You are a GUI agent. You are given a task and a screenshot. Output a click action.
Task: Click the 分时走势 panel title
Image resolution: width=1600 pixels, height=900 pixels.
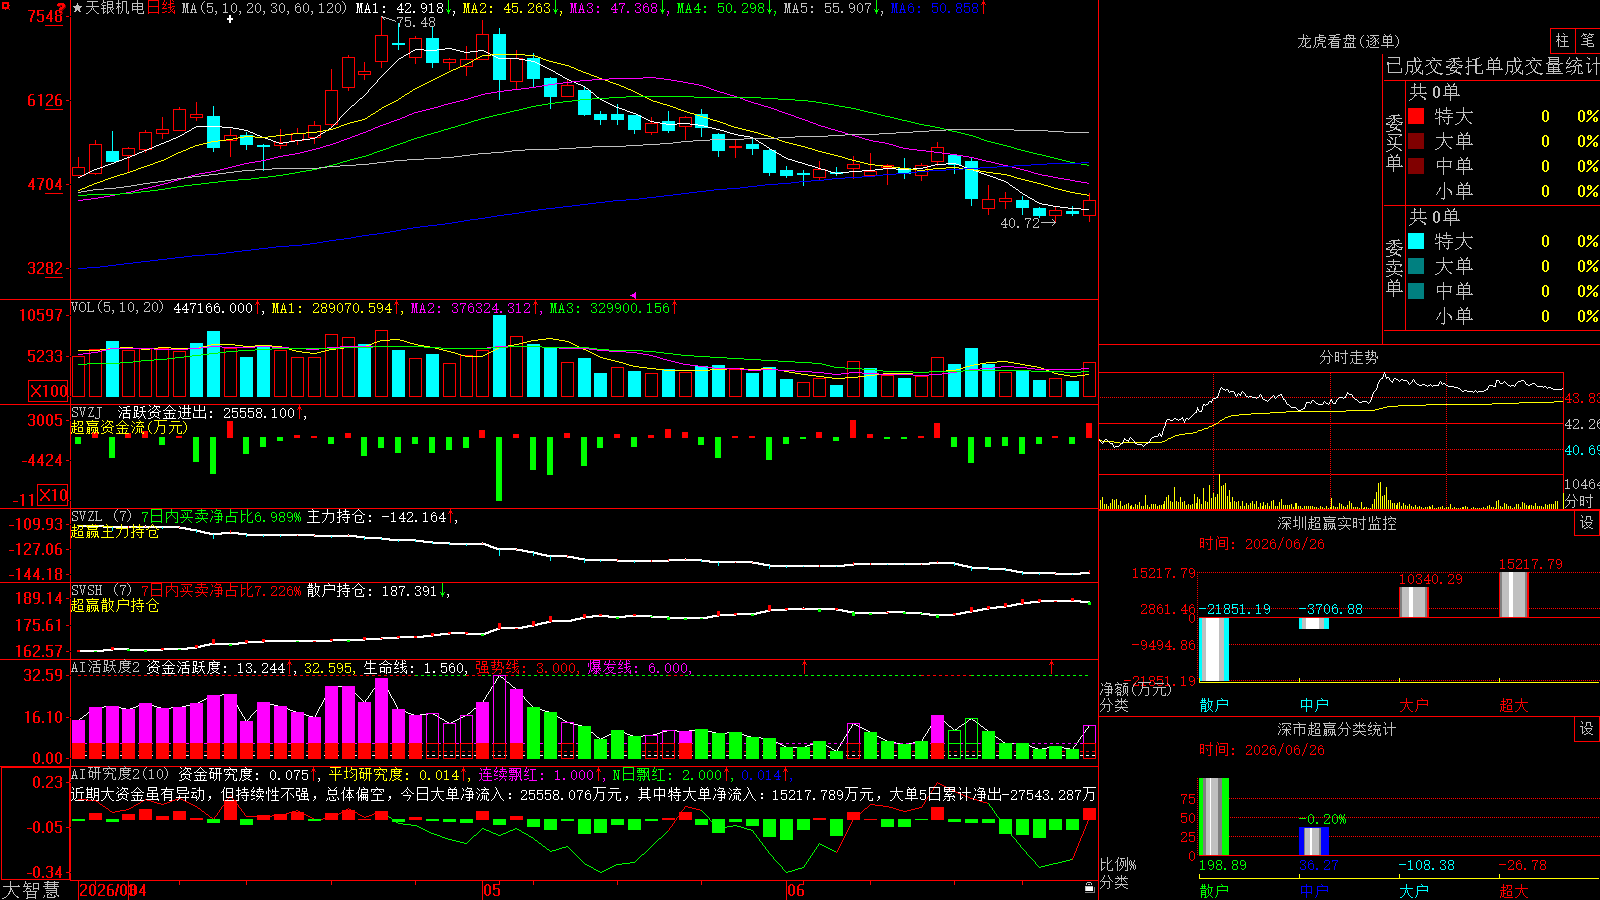point(1348,357)
